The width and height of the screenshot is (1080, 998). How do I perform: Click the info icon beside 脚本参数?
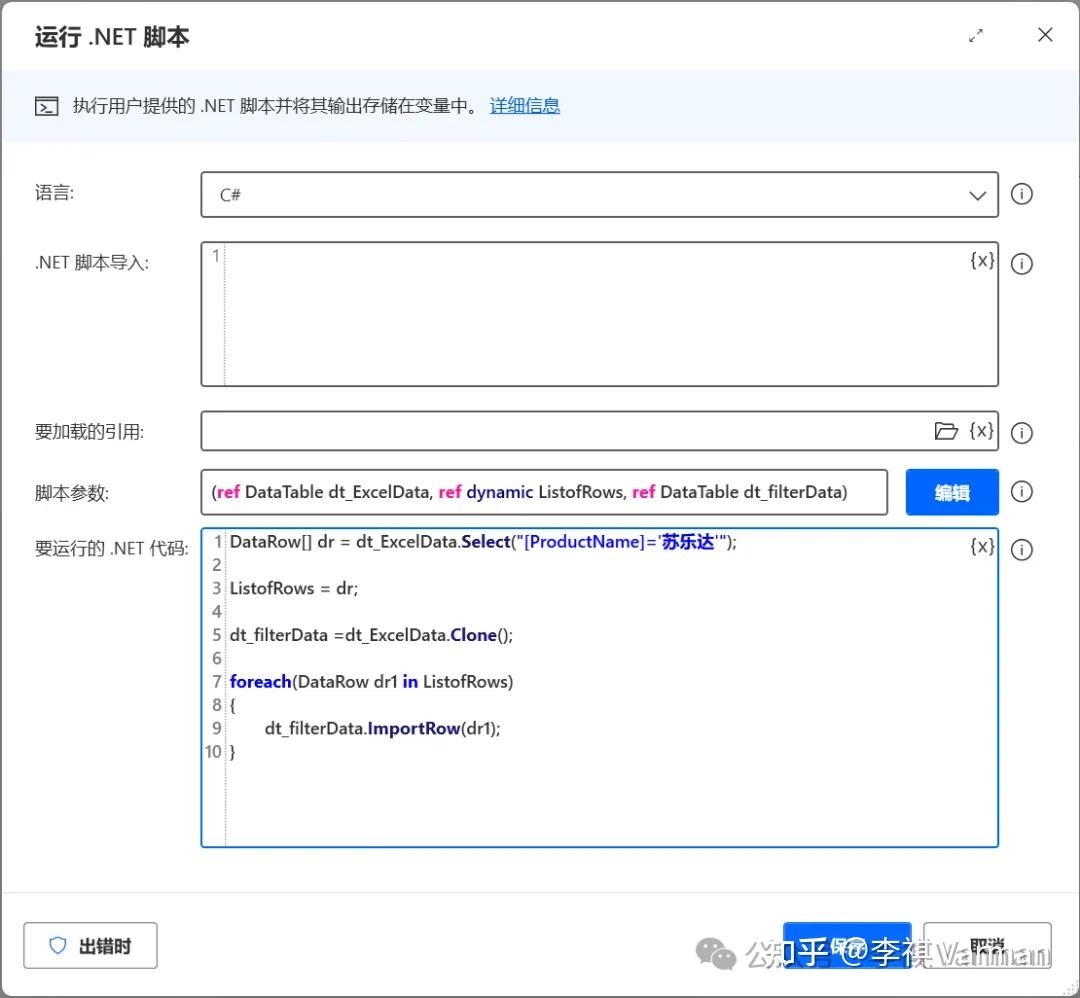coord(1021,491)
